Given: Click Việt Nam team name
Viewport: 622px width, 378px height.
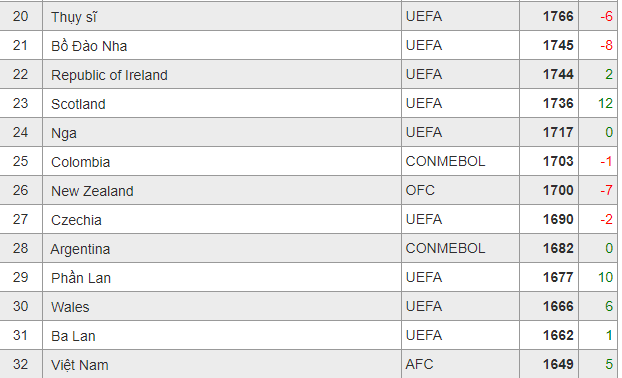Looking at the screenshot, I should [x=80, y=365].
